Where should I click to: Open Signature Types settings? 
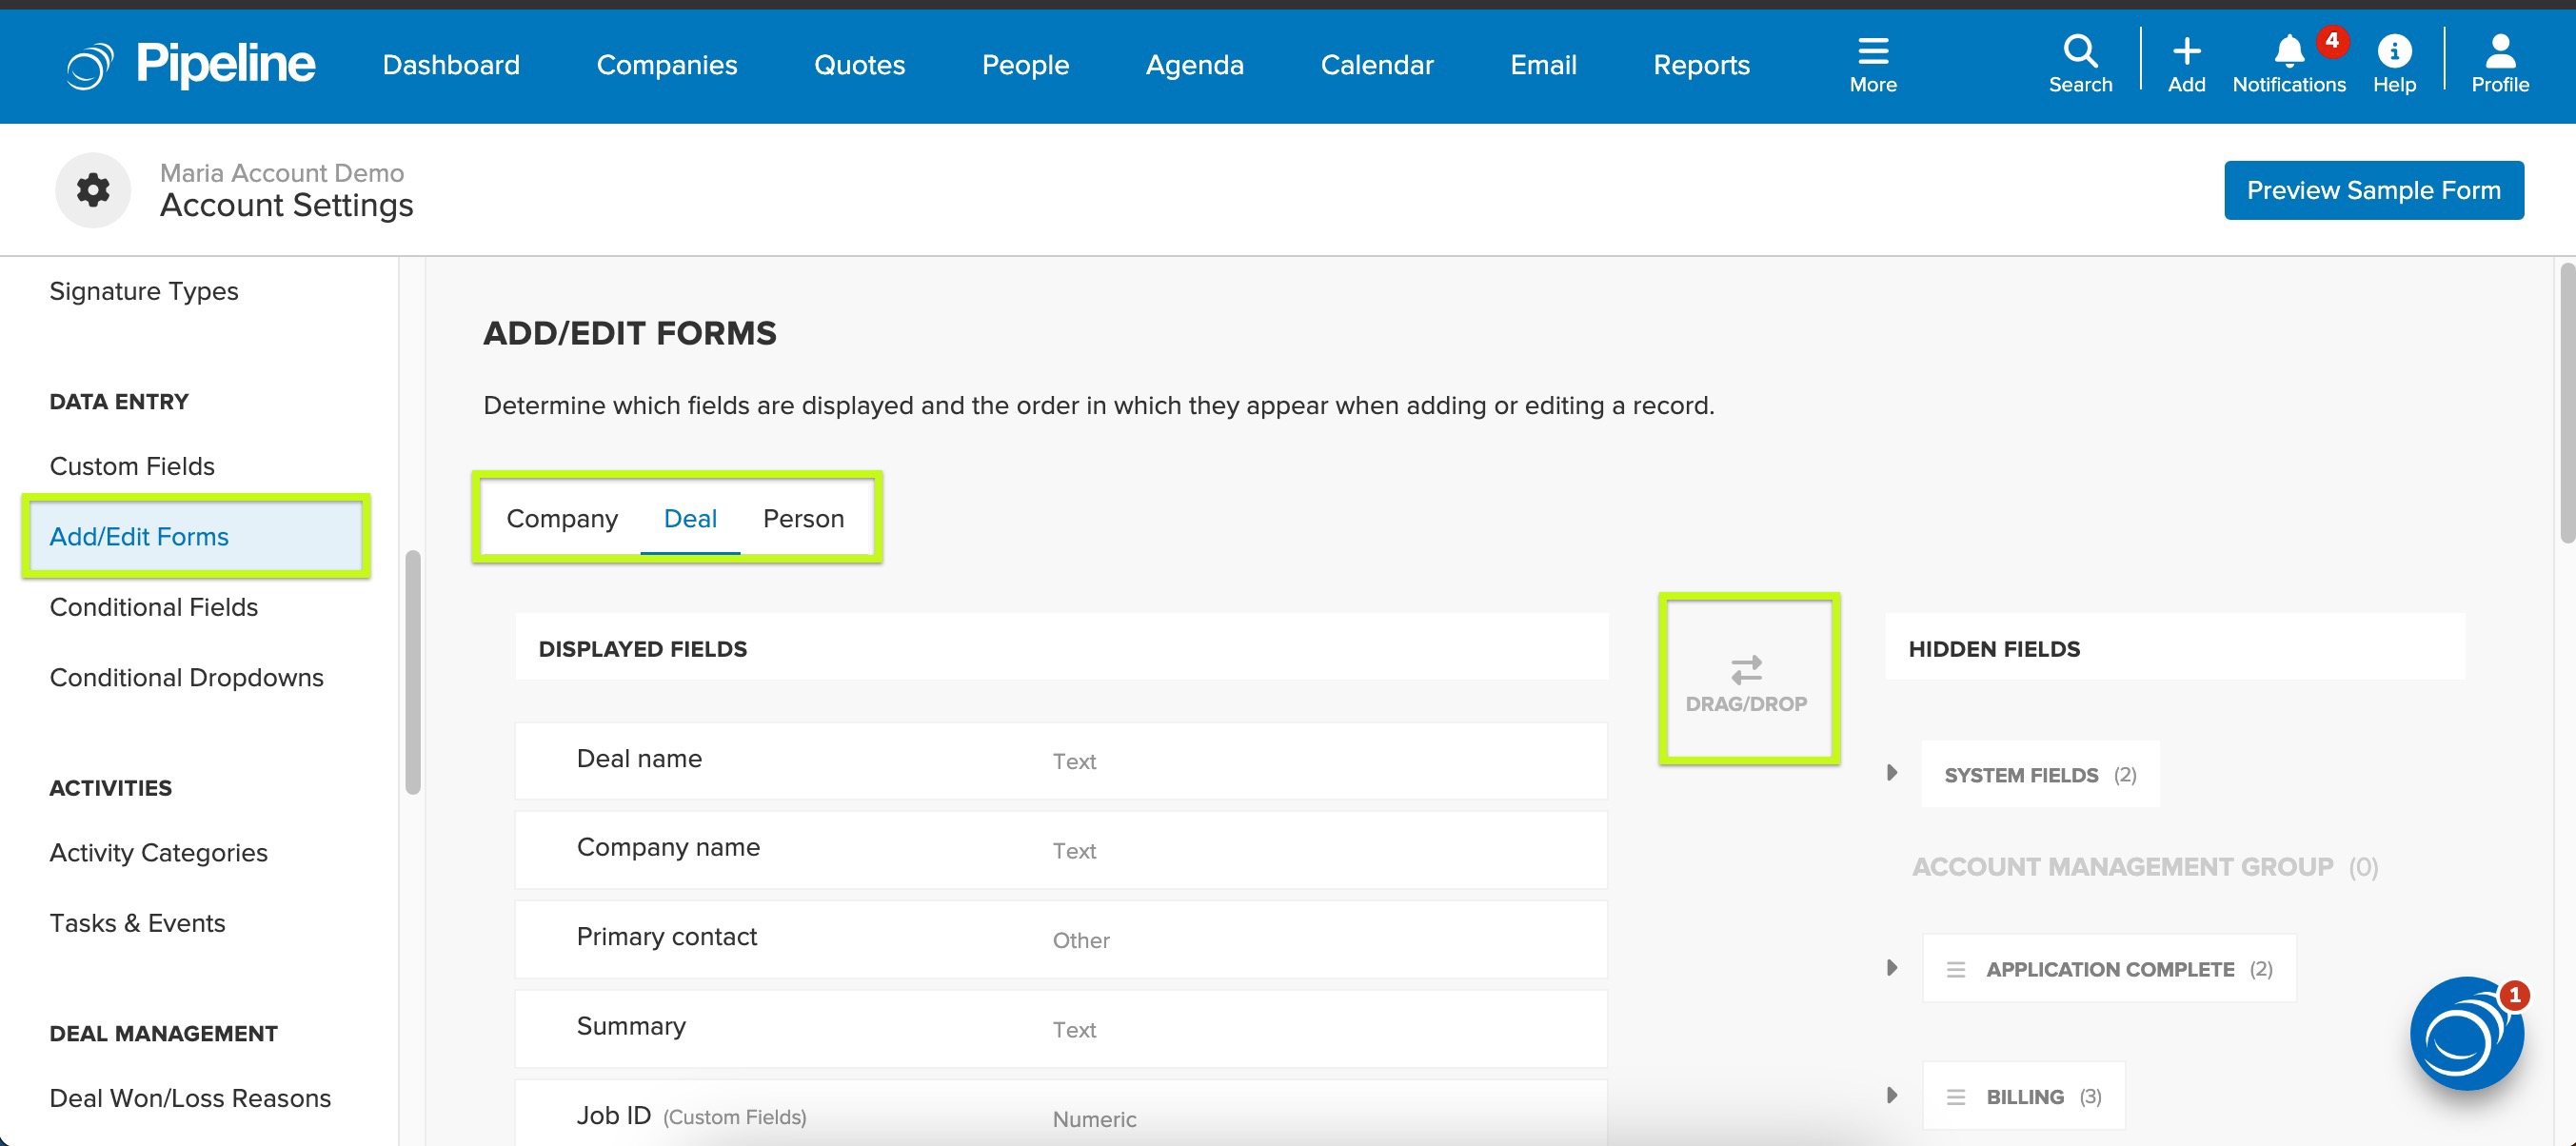(144, 291)
